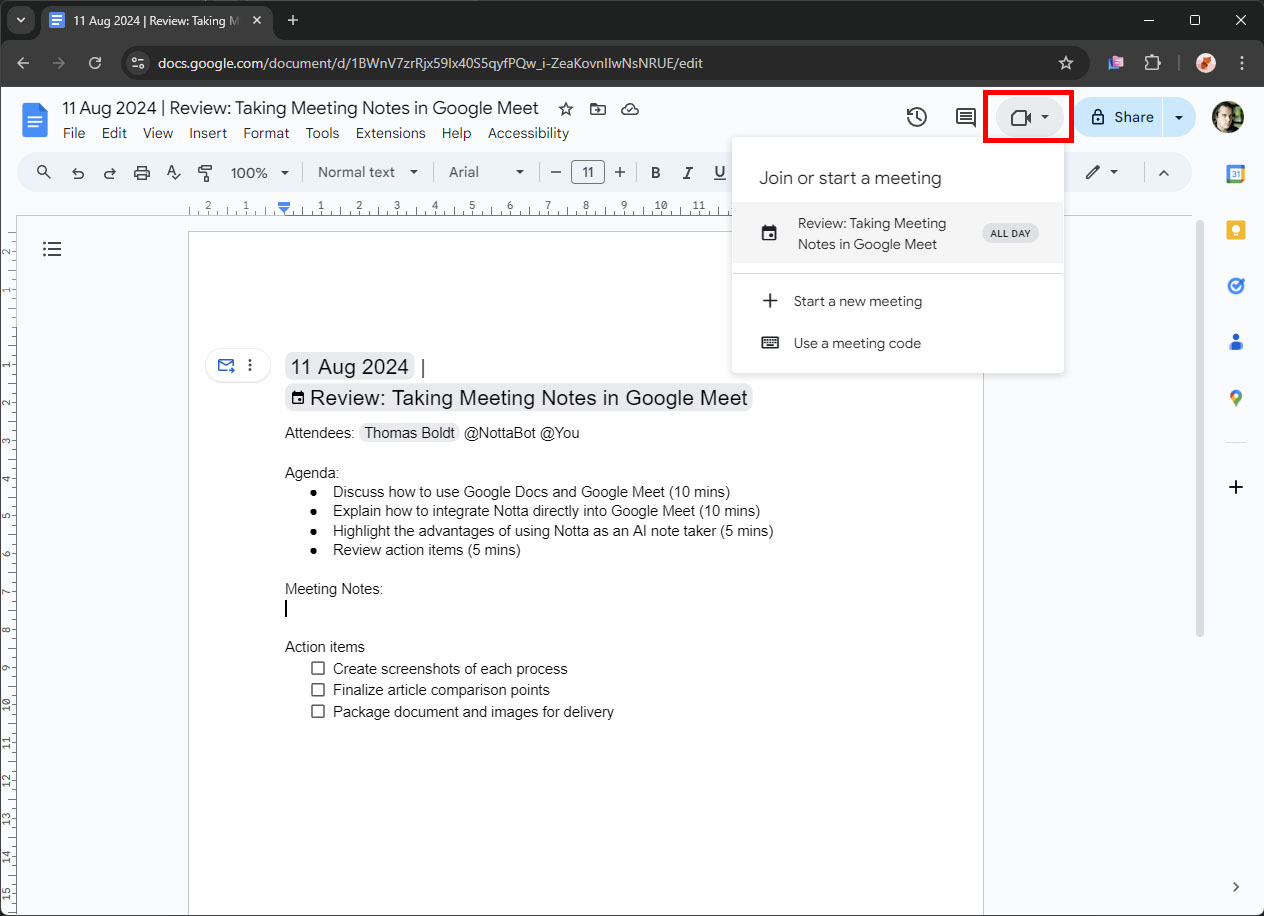The image size is (1264, 916).
Task: Apply underline formatting
Action: (x=719, y=173)
